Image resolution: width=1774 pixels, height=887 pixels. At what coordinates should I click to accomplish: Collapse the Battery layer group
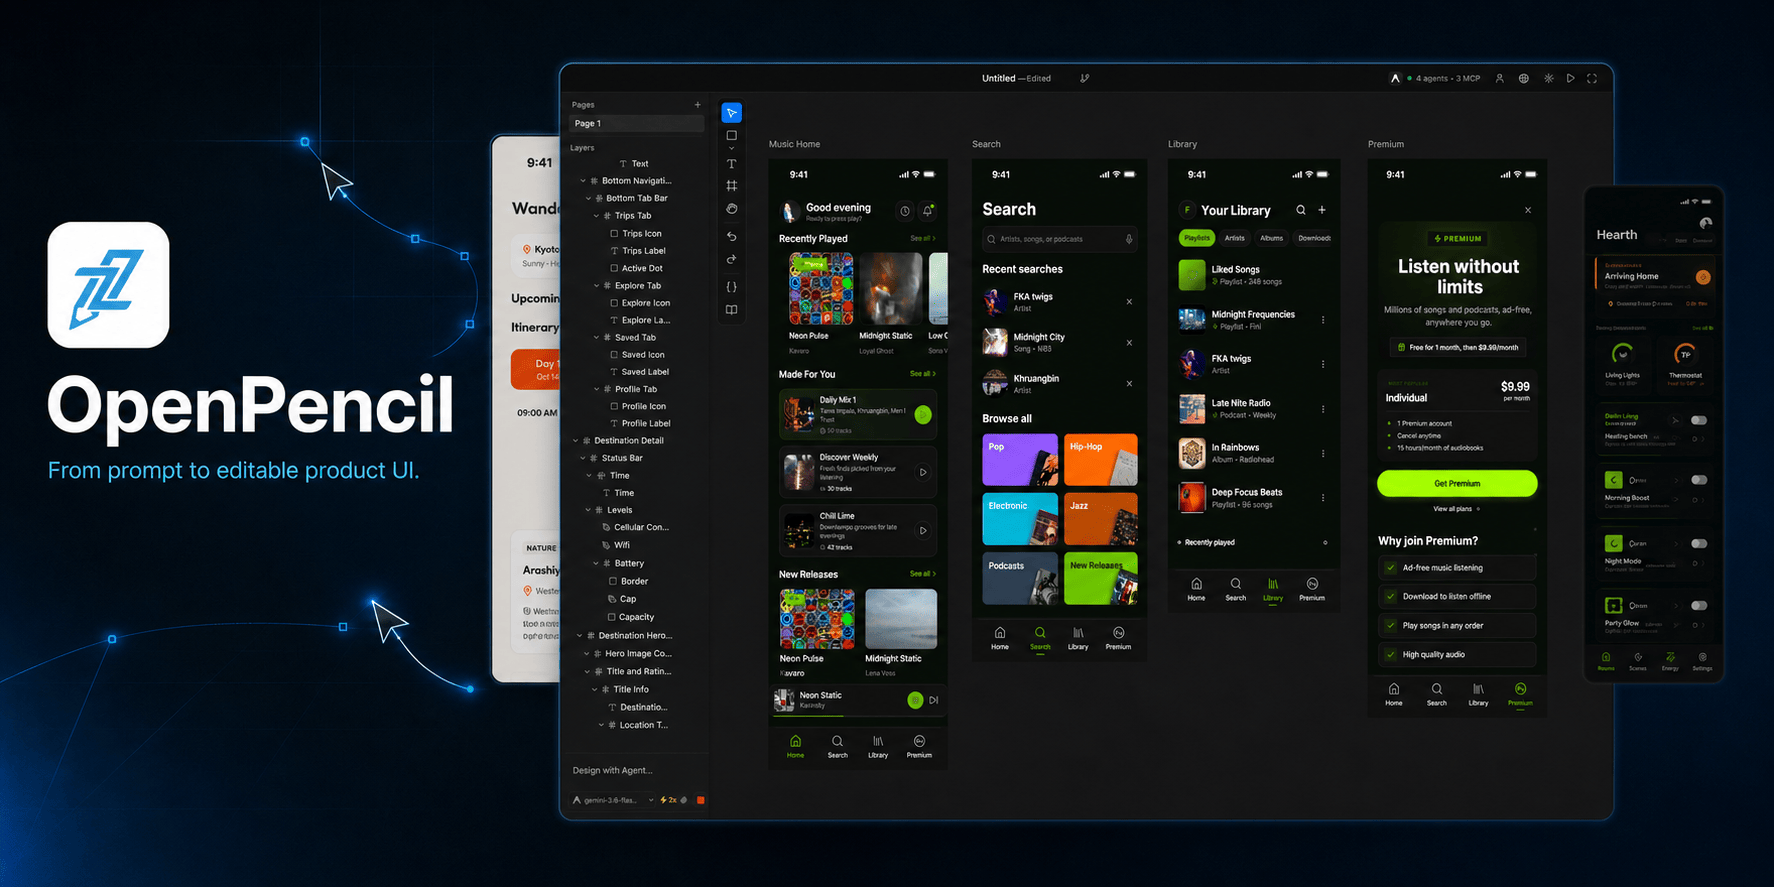pos(597,564)
